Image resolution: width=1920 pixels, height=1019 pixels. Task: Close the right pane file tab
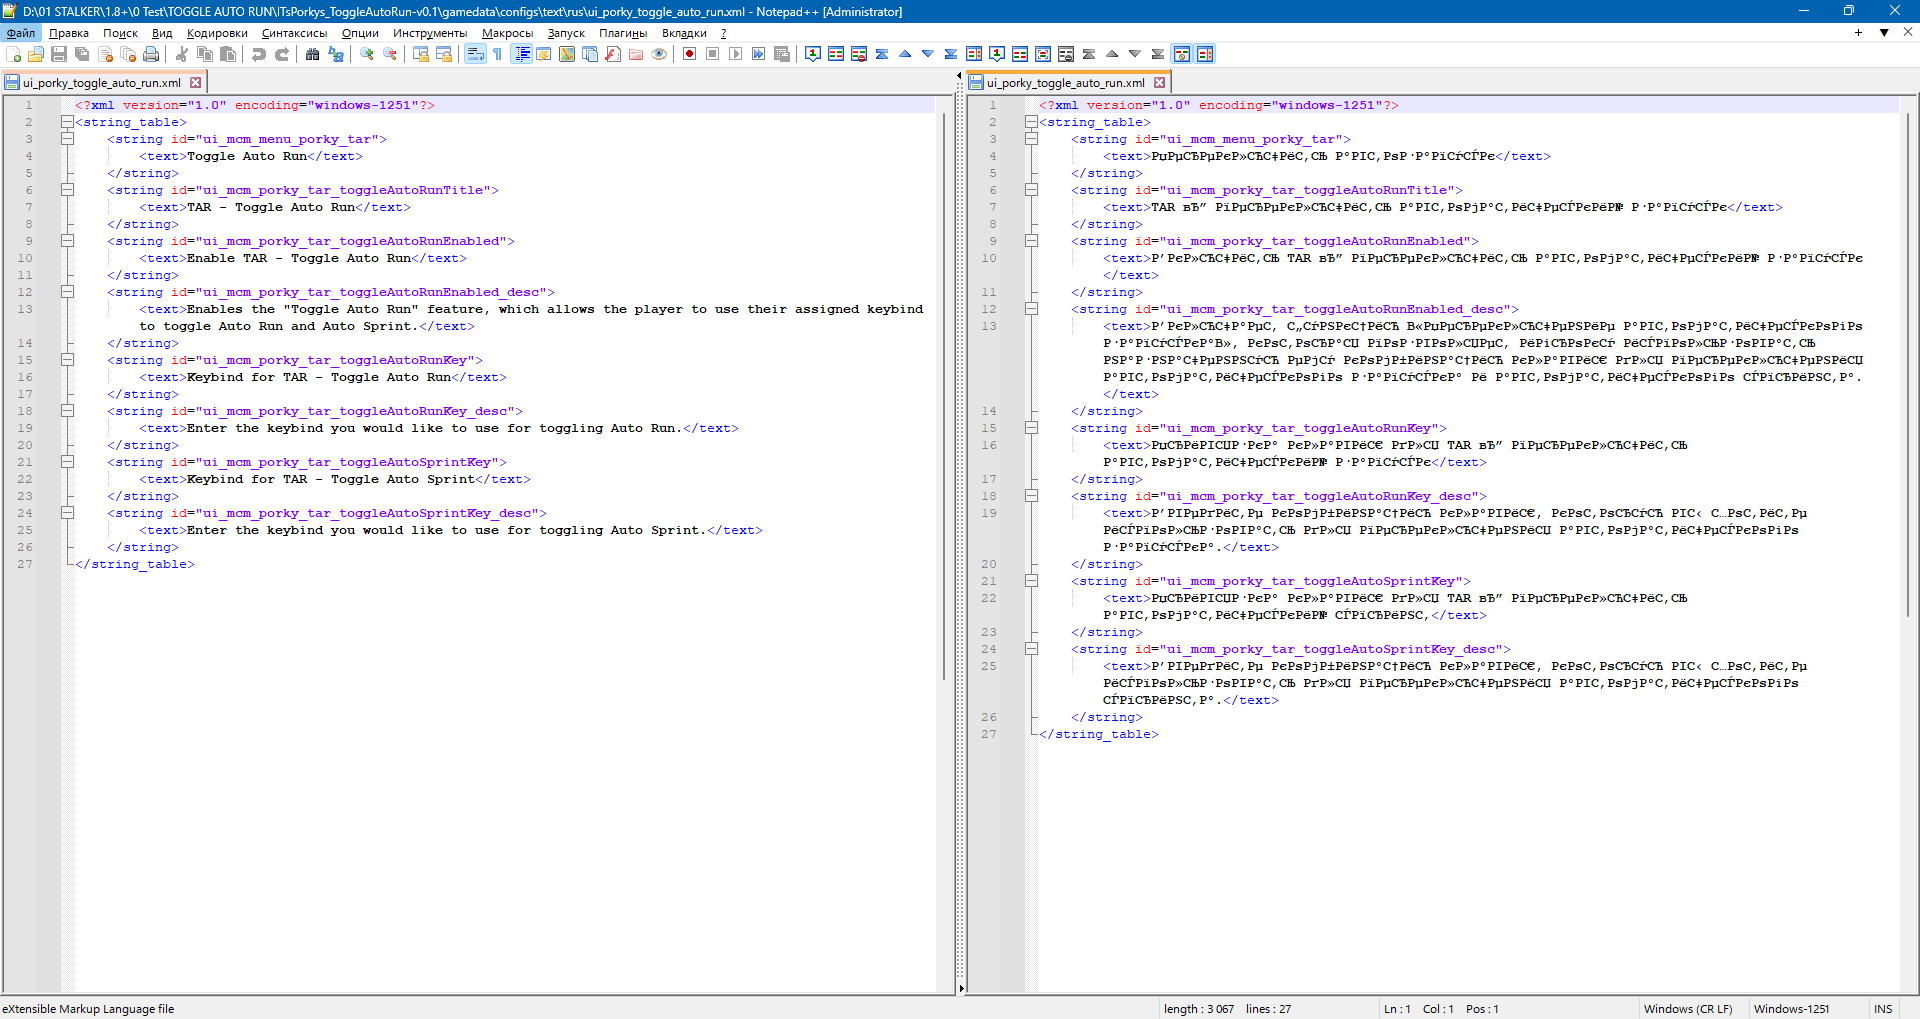[x=1160, y=83]
